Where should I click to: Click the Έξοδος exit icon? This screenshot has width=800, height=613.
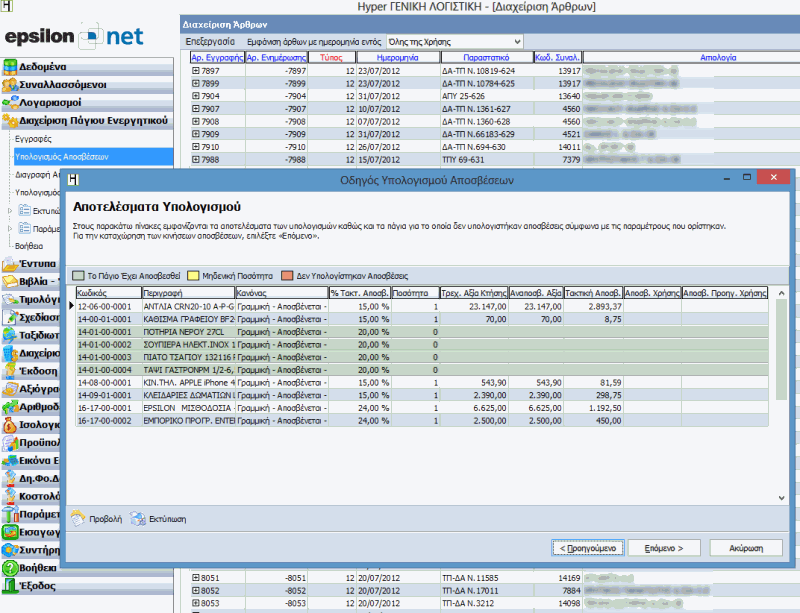11,586
